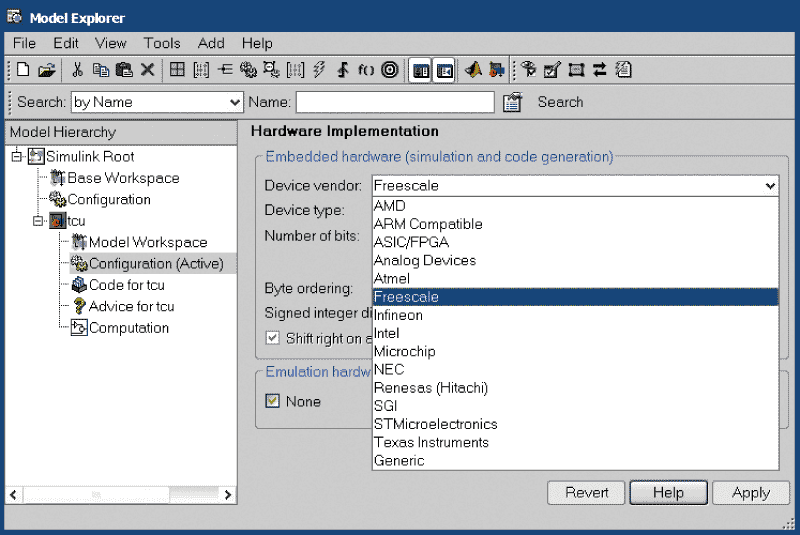The height and width of the screenshot is (535, 800).
Task: Click the four-pane grid icon
Action: coord(177,69)
